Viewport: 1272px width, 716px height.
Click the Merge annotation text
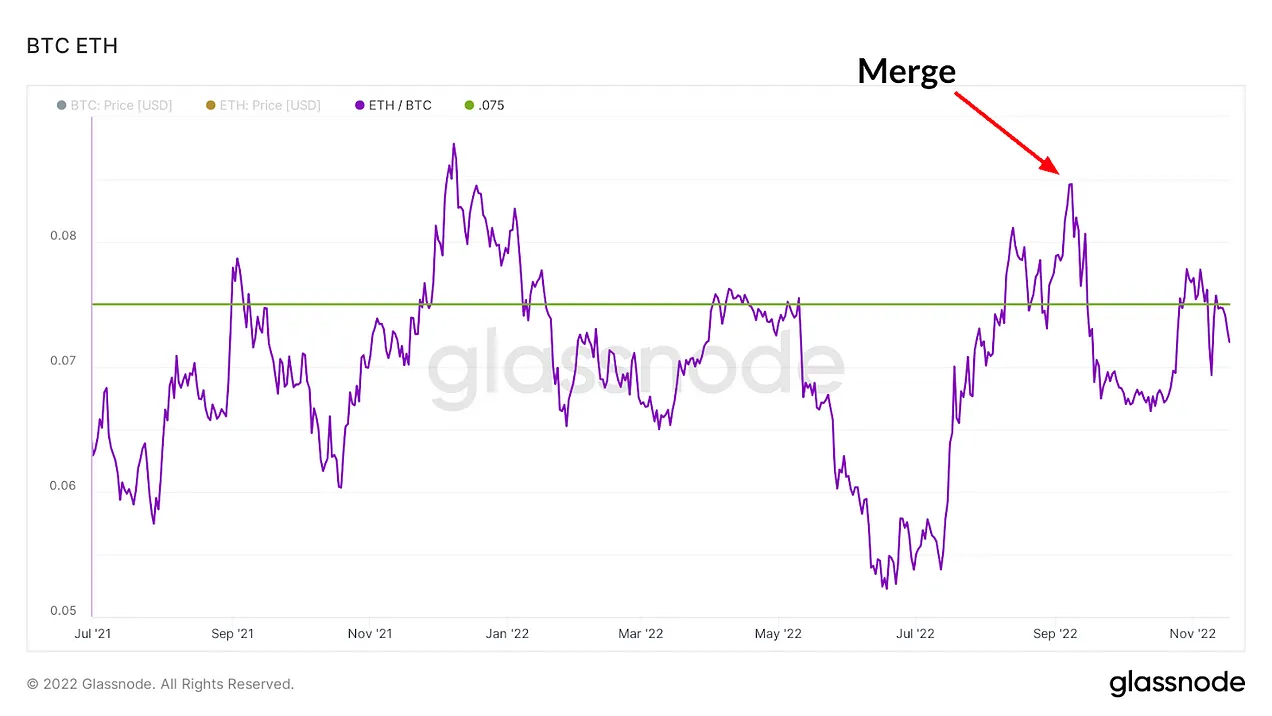[x=906, y=70]
